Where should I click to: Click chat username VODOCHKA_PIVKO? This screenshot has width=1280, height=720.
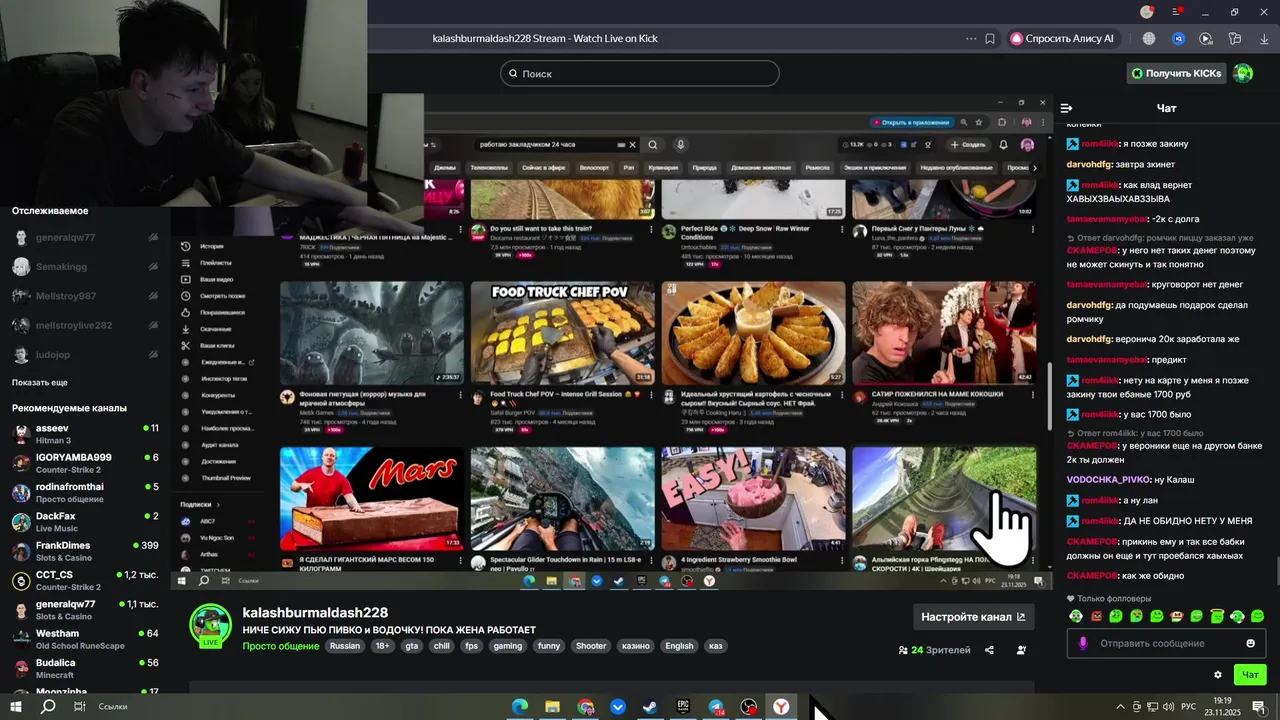click(x=1108, y=480)
